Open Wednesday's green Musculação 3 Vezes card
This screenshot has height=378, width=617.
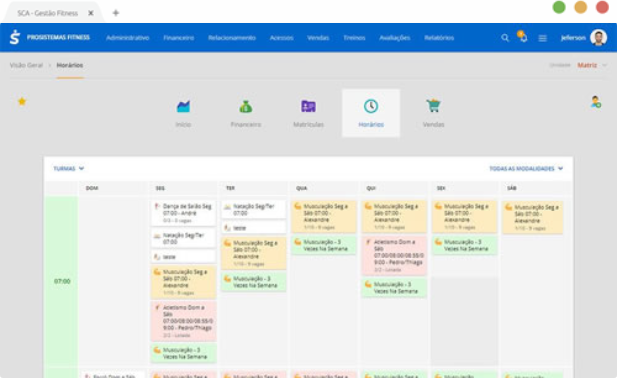tap(324, 245)
